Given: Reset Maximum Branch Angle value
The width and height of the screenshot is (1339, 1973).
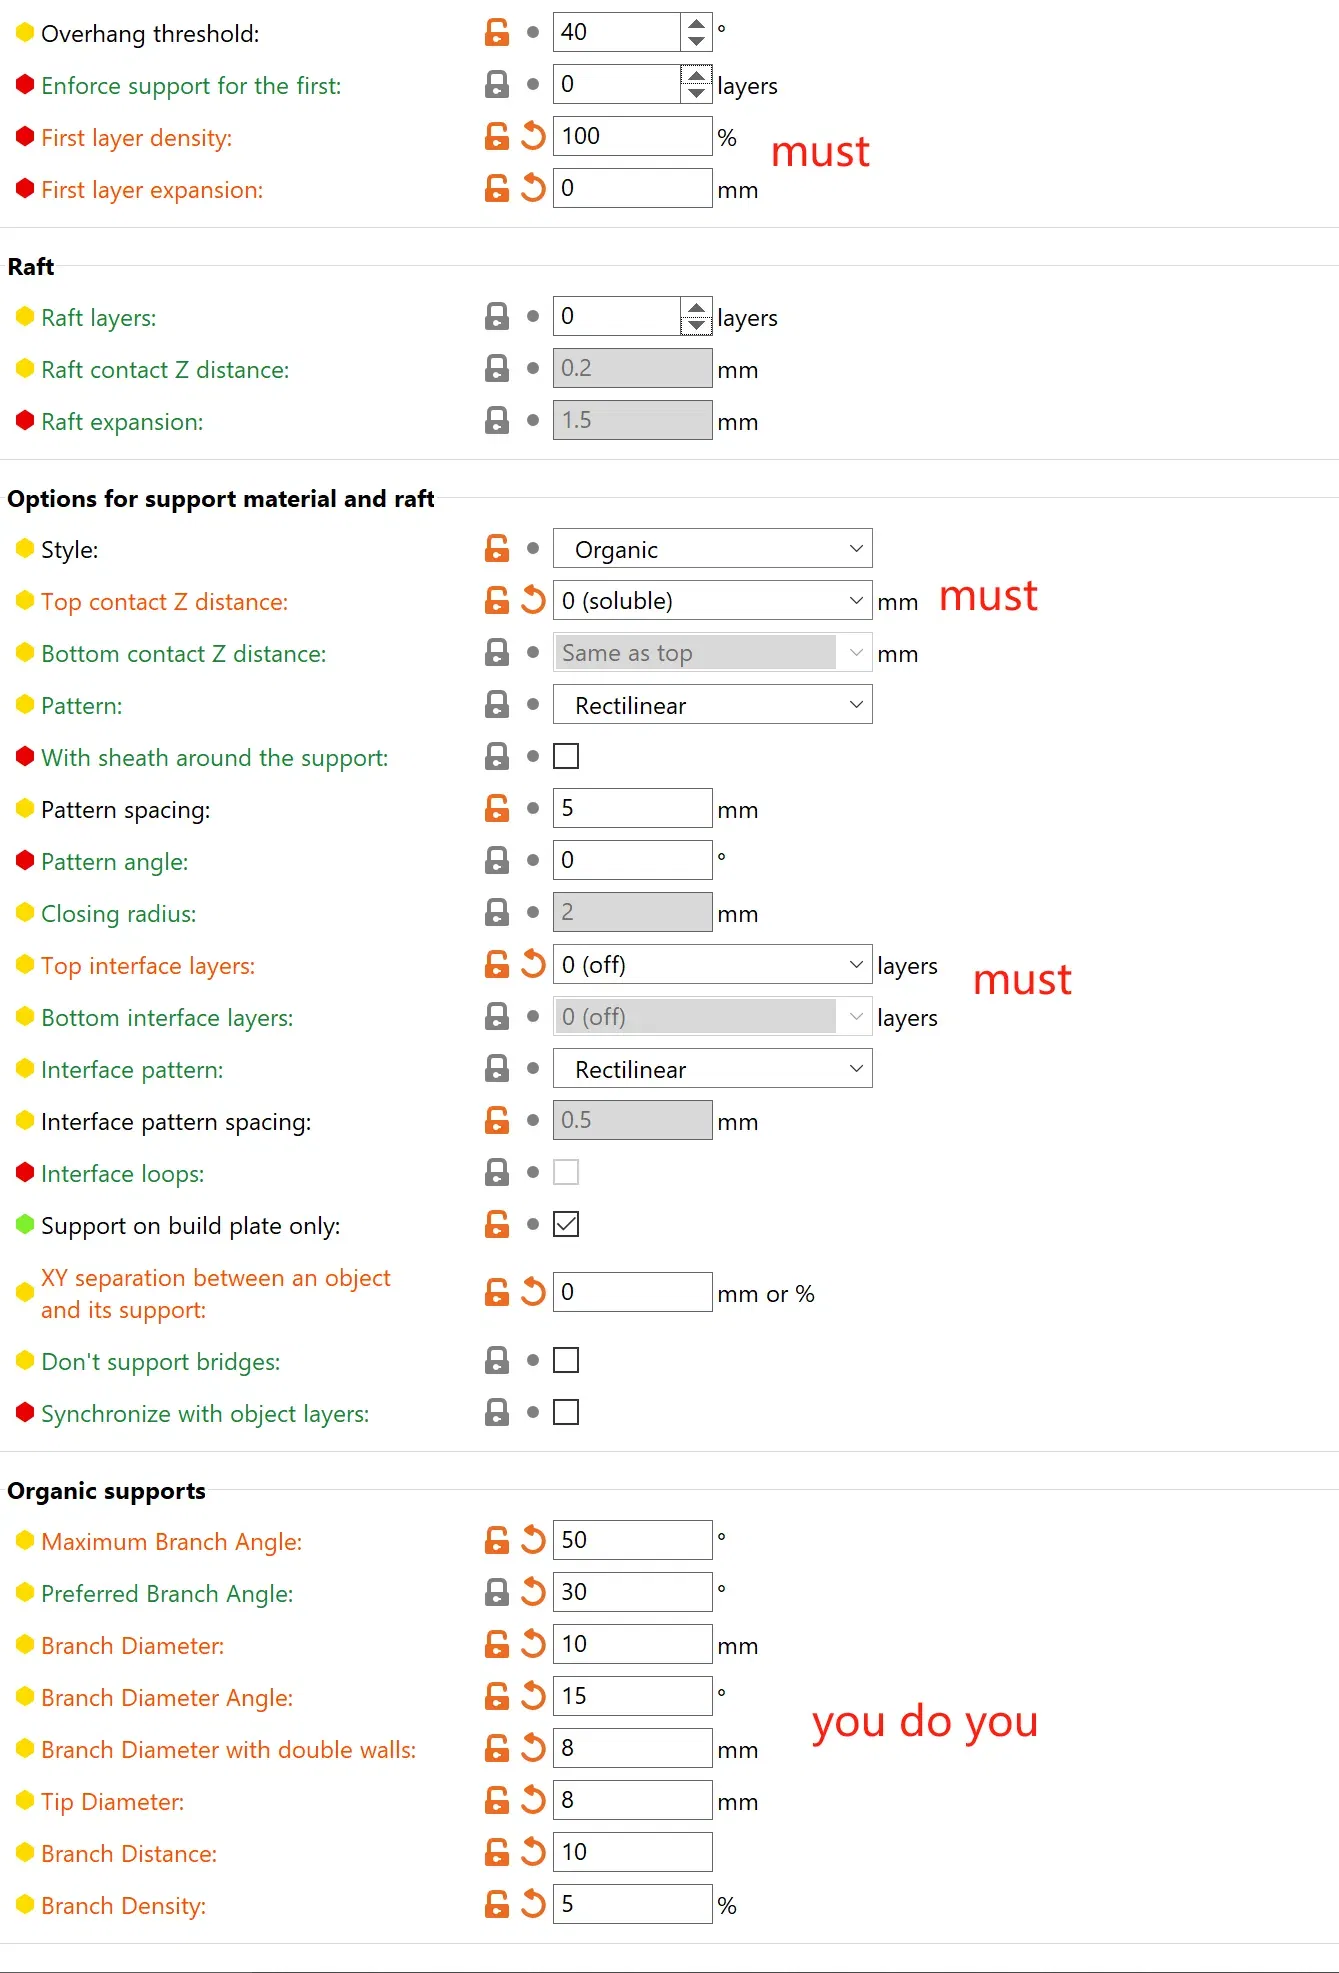Looking at the screenshot, I should (x=533, y=1540).
